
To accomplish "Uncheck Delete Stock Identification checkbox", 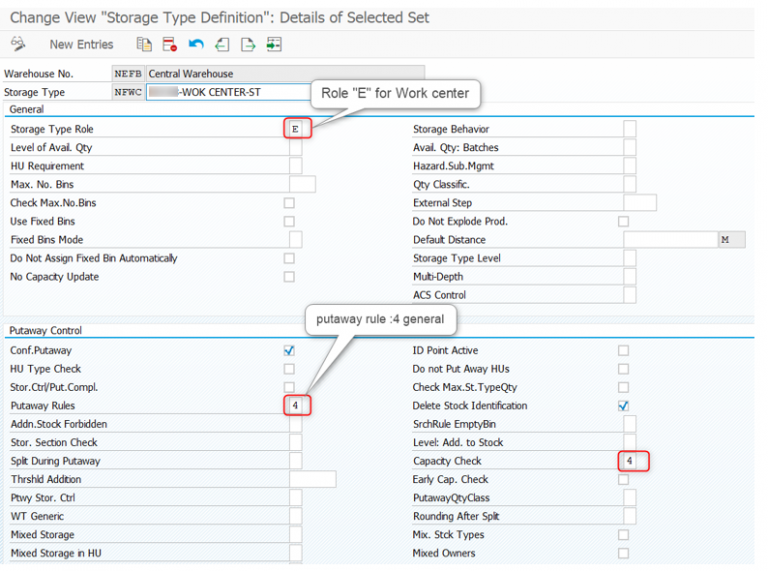I will point(624,406).
